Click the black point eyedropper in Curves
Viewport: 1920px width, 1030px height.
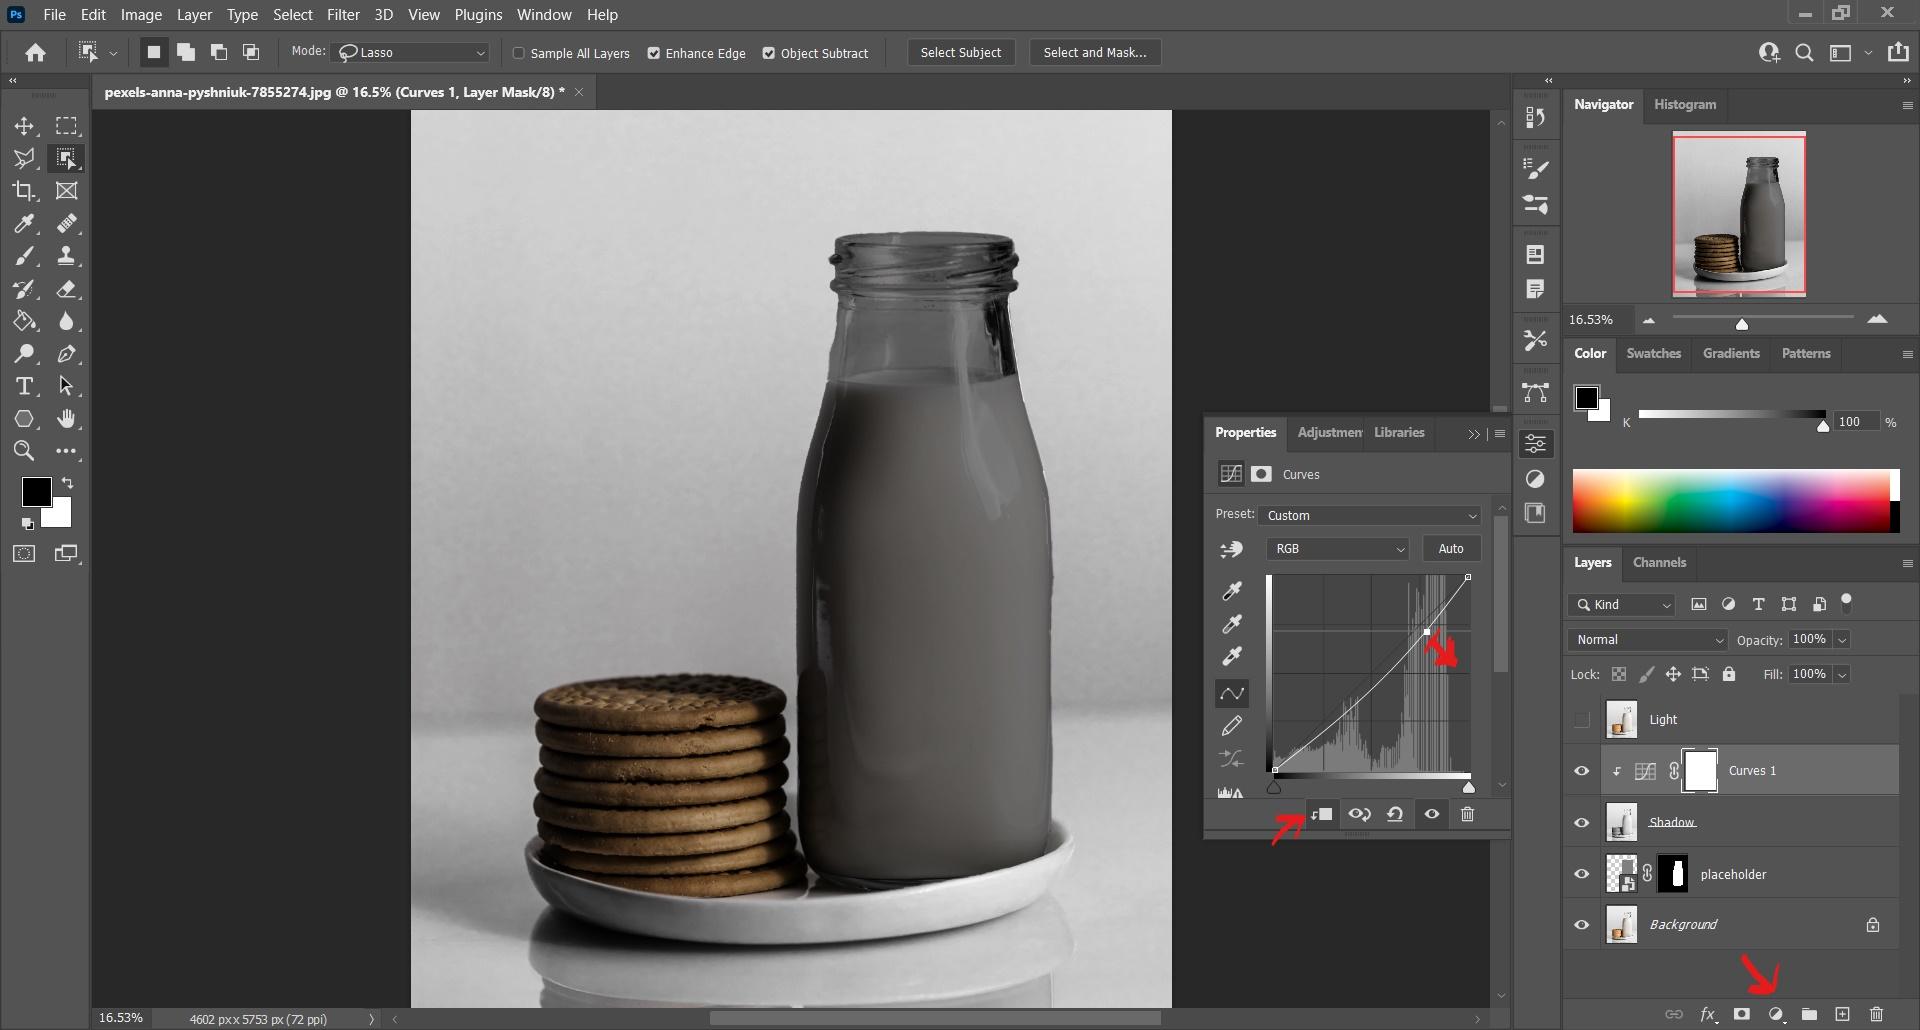1232,591
